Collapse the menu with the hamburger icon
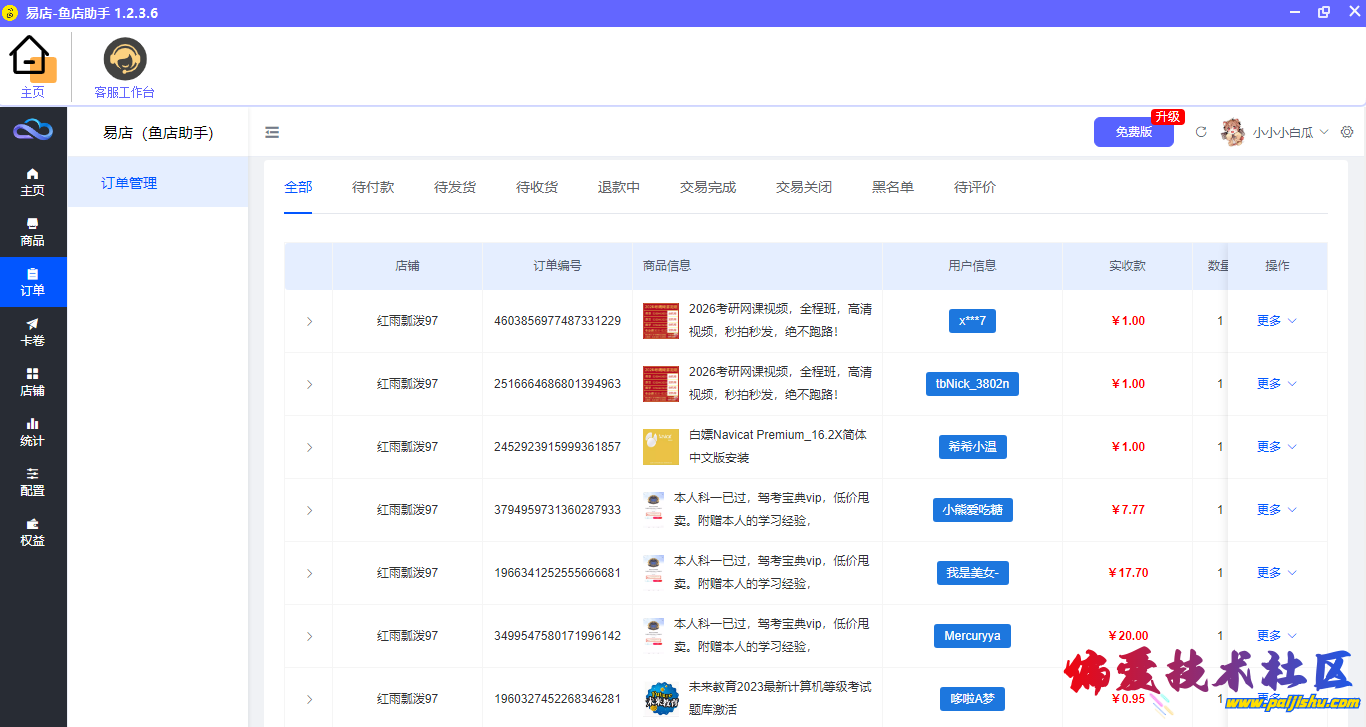The height and width of the screenshot is (727, 1366). point(272,132)
